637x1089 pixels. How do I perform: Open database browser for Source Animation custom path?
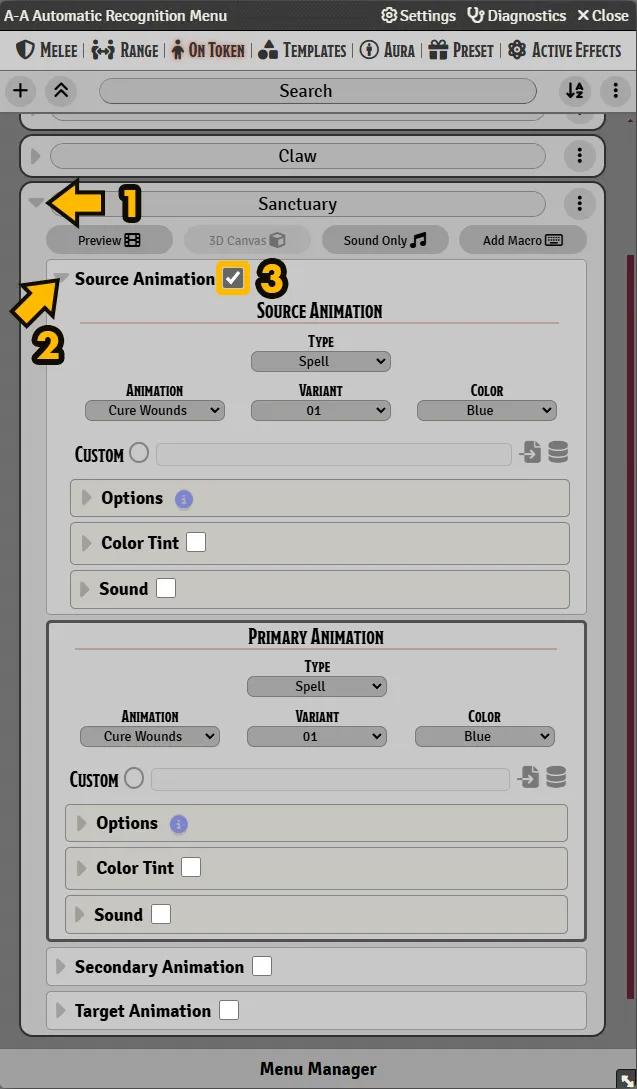[x=558, y=453]
